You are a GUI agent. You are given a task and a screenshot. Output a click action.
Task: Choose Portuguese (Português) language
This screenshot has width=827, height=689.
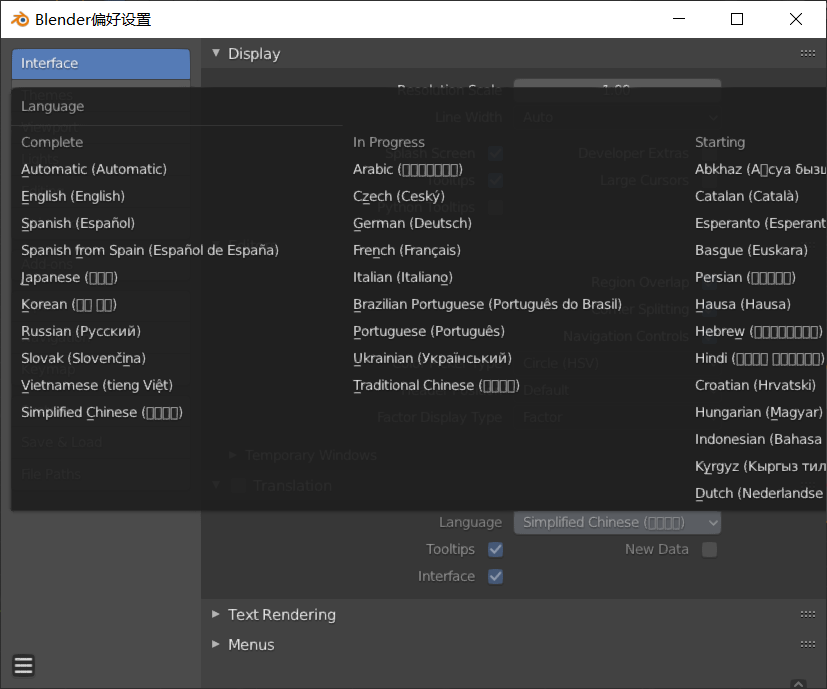(429, 331)
